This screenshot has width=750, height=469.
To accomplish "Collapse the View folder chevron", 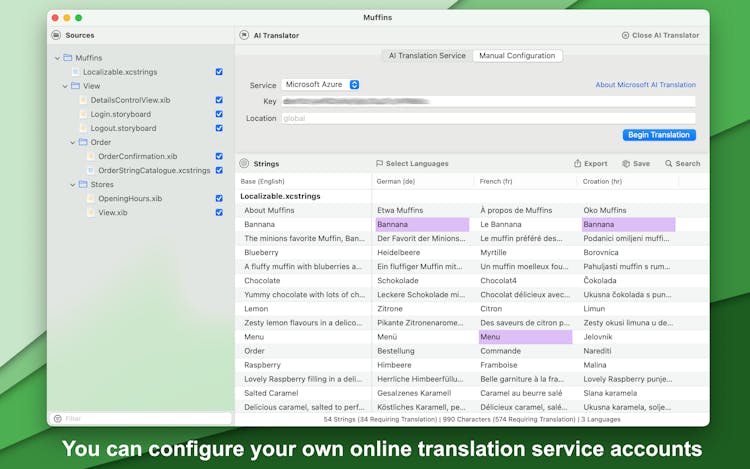I will coord(65,86).
